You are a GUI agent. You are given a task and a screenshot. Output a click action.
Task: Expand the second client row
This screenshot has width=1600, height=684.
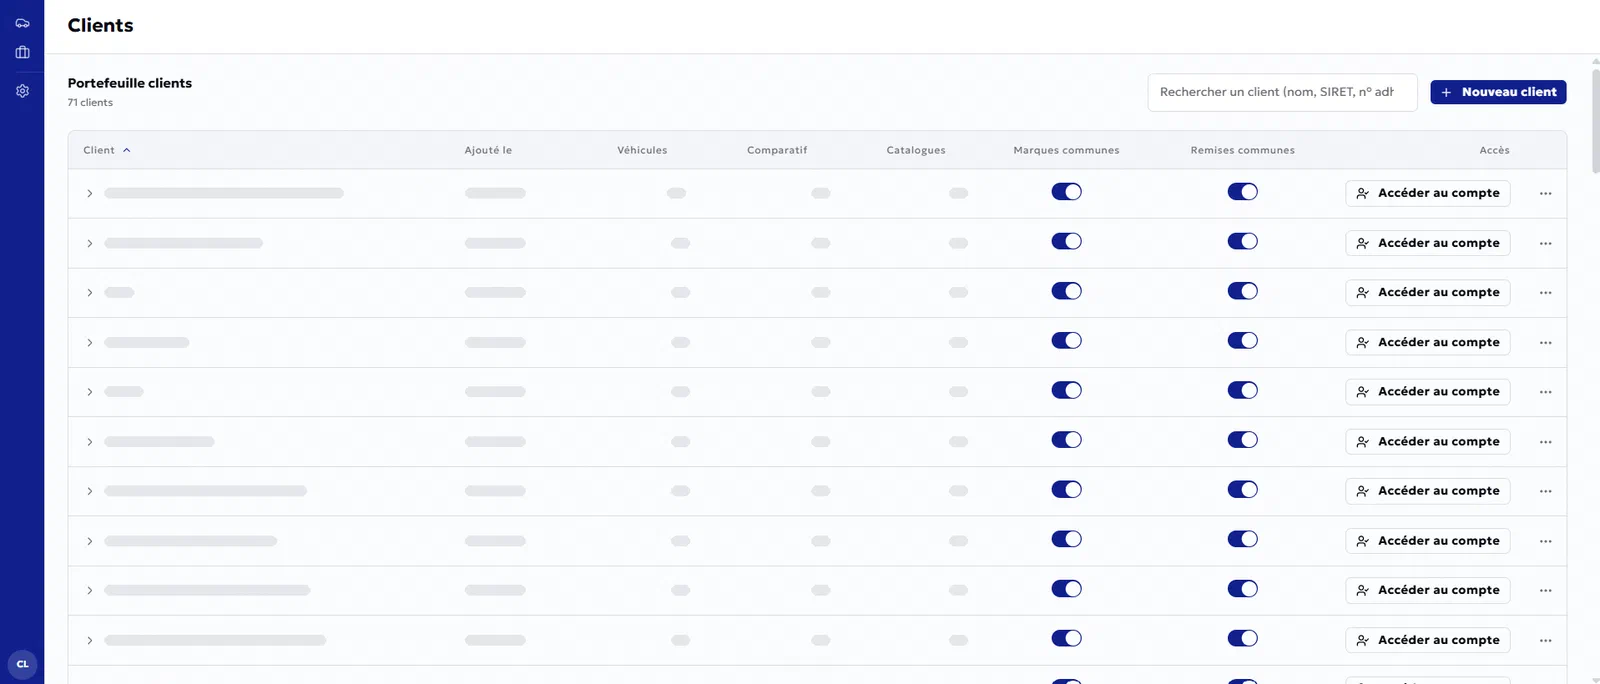[x=89, y=243]
